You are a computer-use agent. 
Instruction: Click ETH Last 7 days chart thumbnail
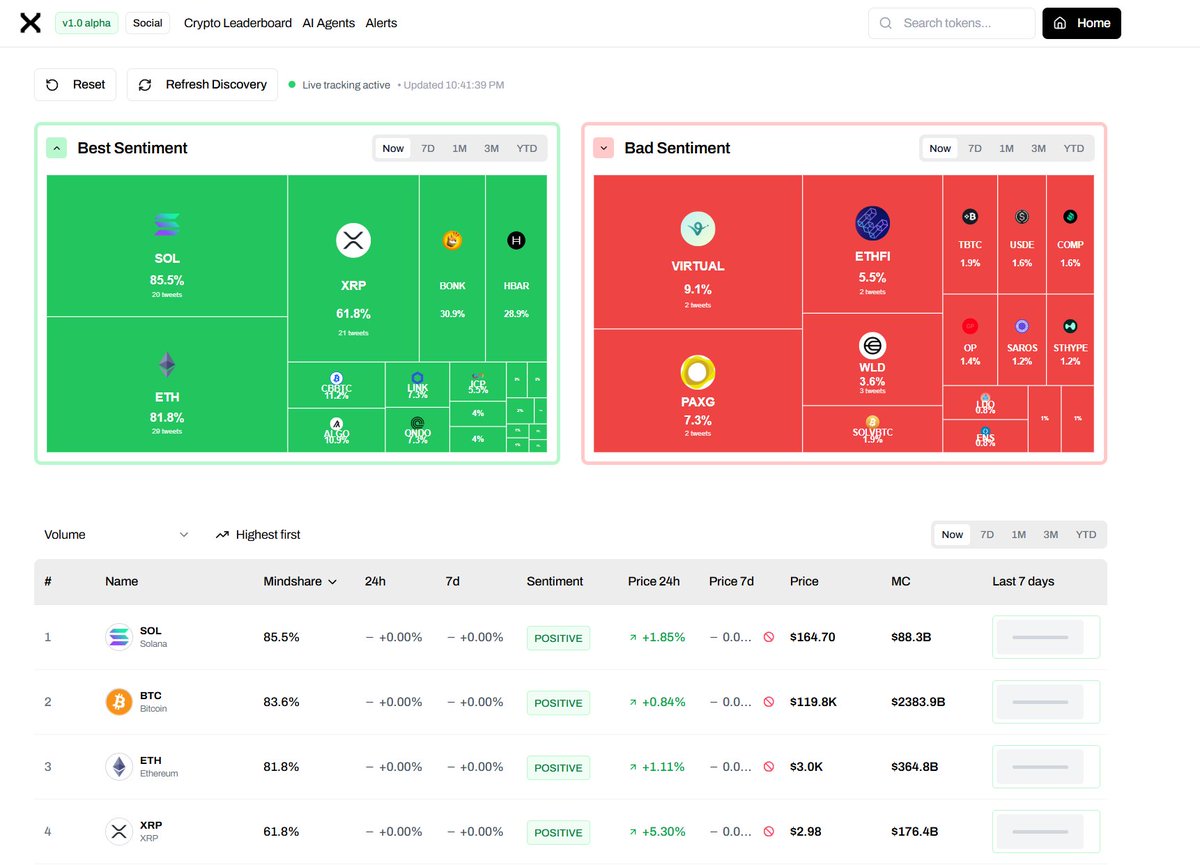(1046, 767)
